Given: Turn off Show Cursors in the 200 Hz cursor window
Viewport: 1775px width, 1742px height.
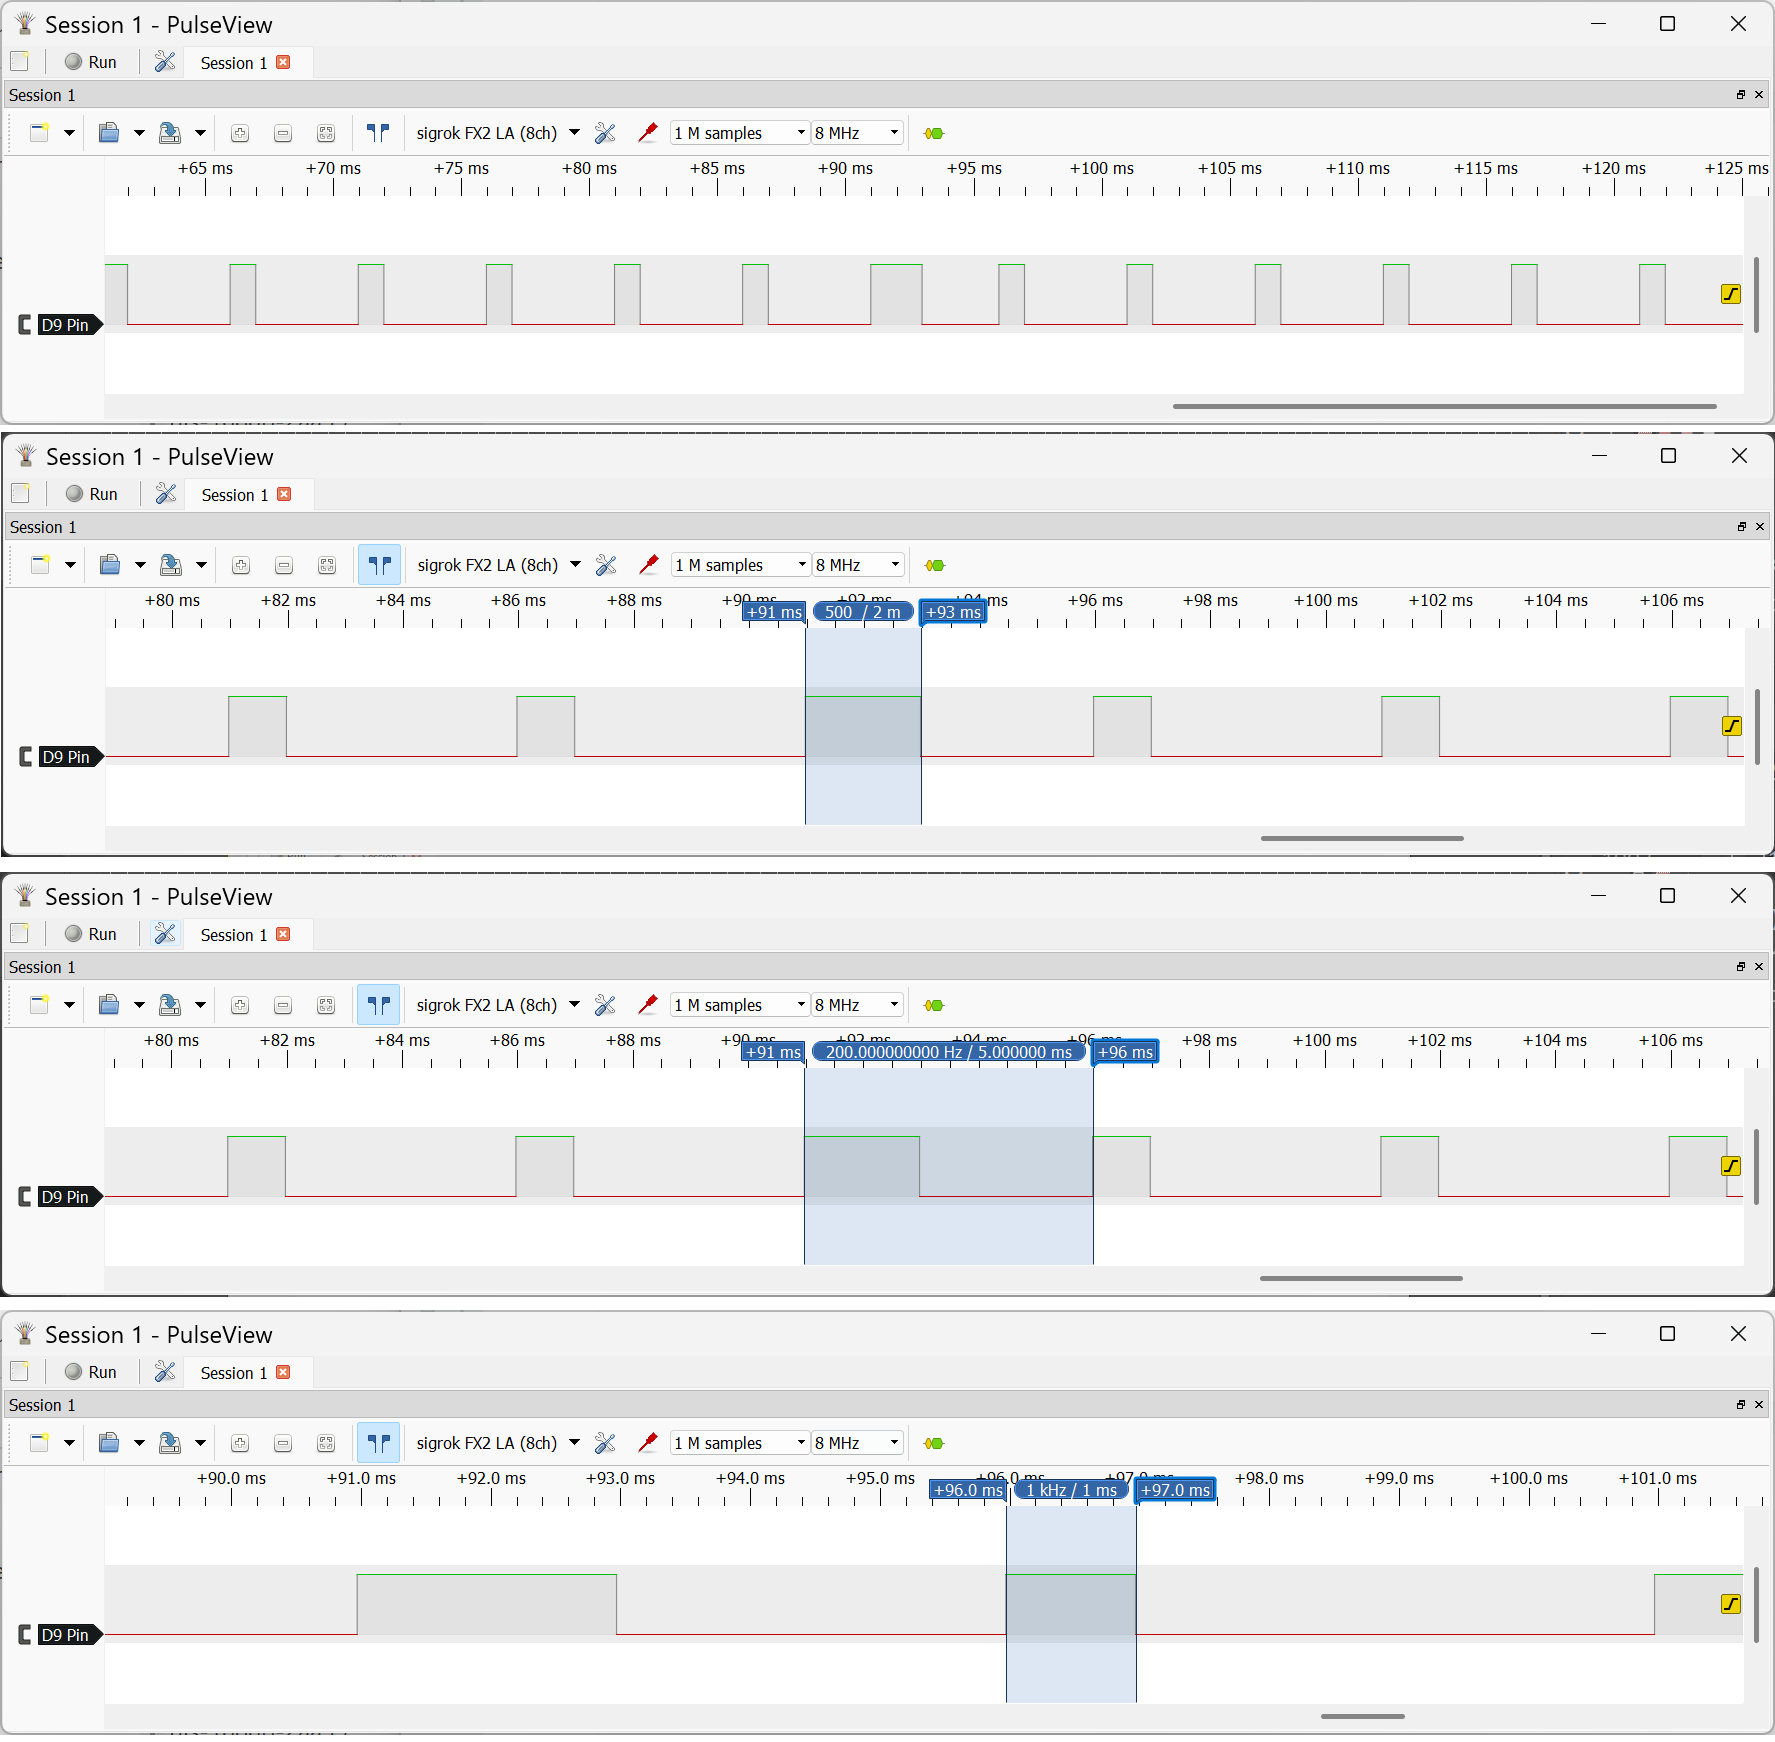Looking at the screenshot, I should coord(378,1006).
